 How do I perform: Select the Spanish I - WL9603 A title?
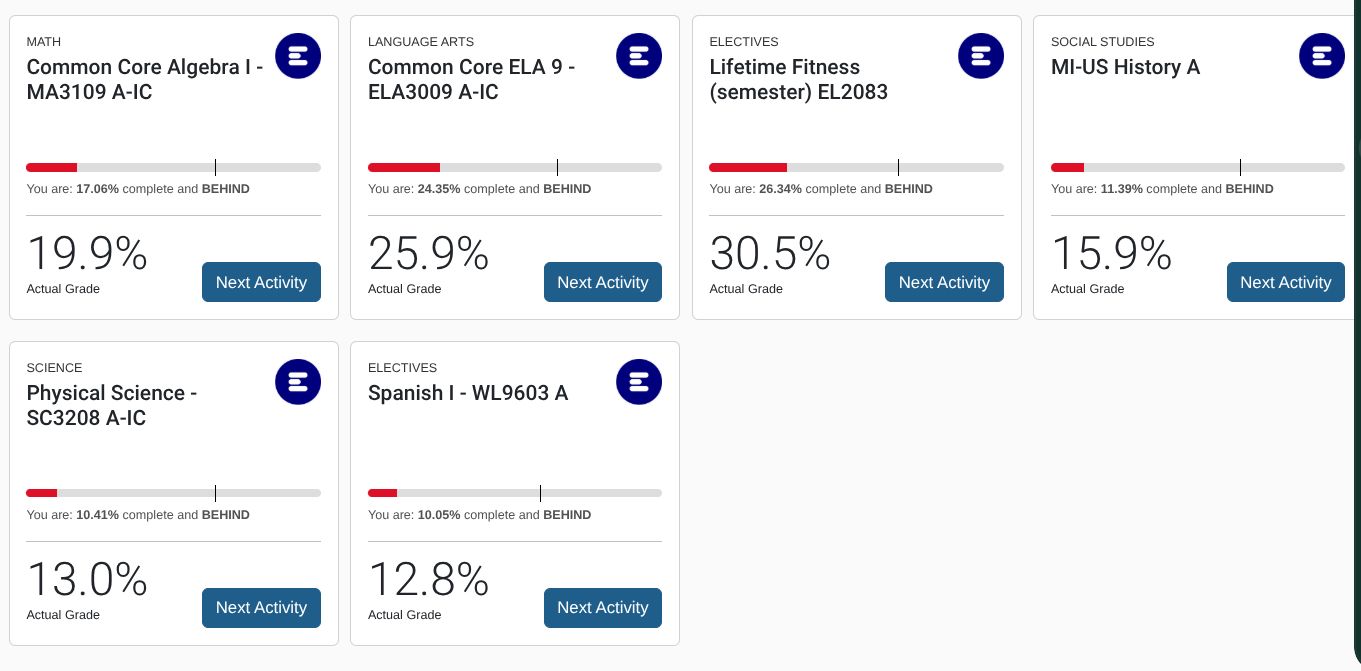click(468, 393)
